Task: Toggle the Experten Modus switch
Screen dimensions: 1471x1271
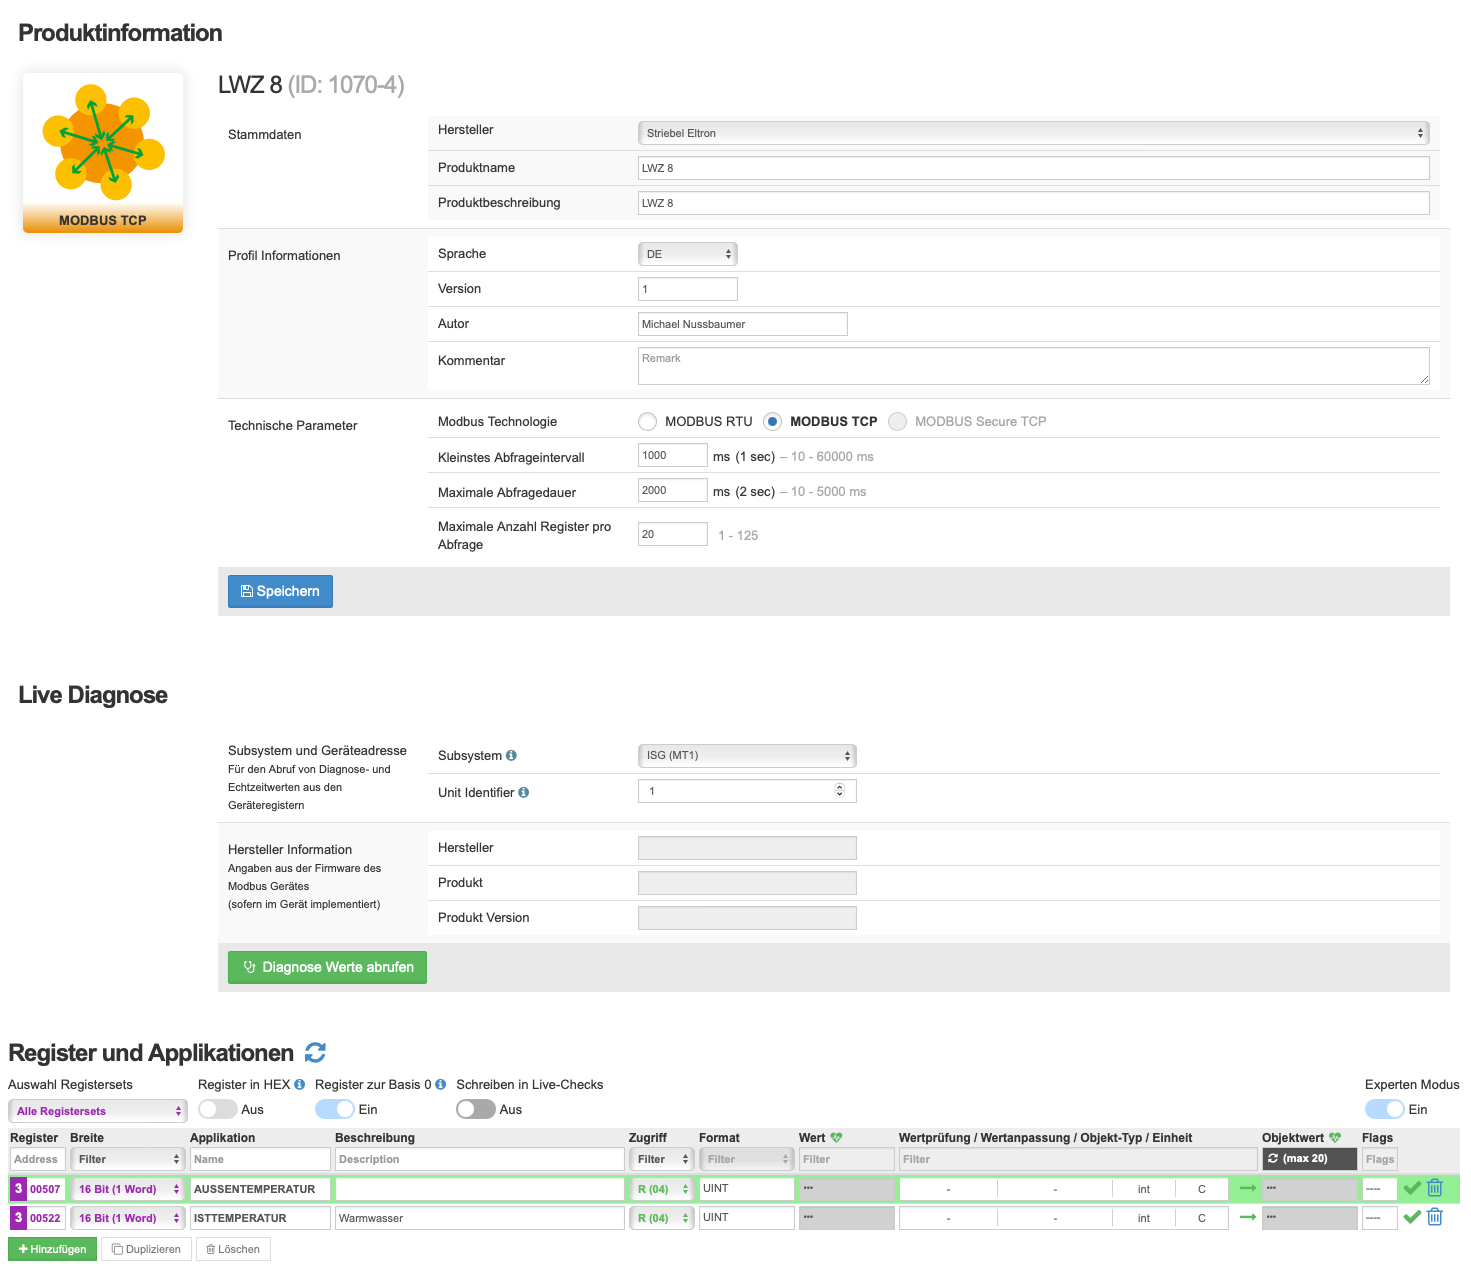Action: pos(1384,1110)
